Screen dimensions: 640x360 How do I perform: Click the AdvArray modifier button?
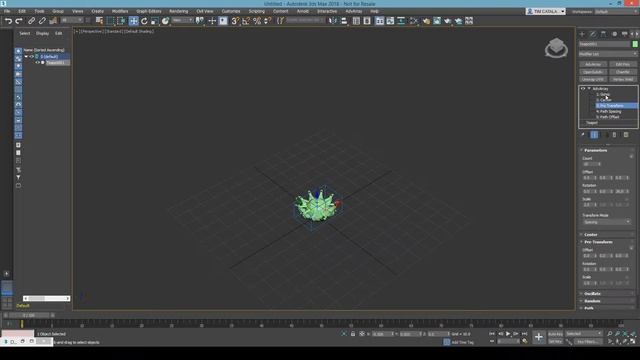tap(593, 64)
